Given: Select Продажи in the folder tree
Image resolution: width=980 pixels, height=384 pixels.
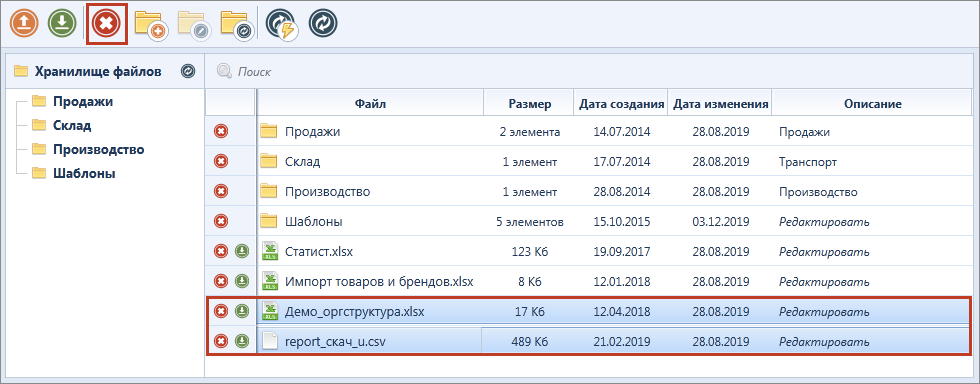Looking at the screenshot, I should (x=82, y=101).
